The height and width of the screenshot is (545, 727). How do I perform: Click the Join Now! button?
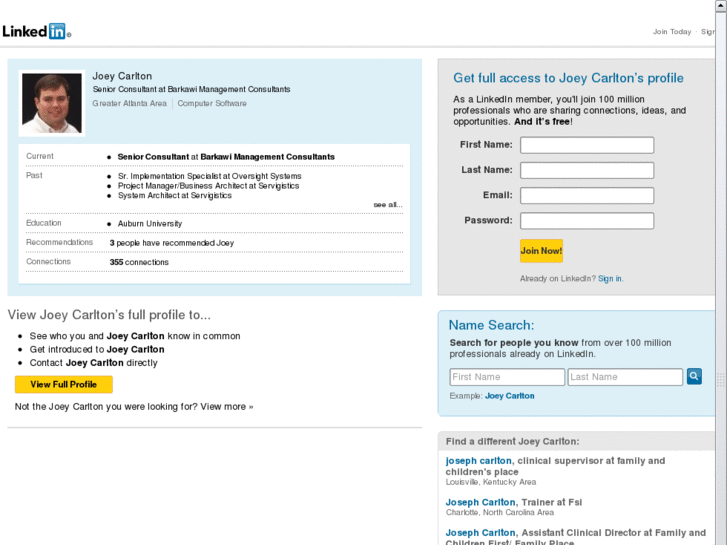click(541, 251)
